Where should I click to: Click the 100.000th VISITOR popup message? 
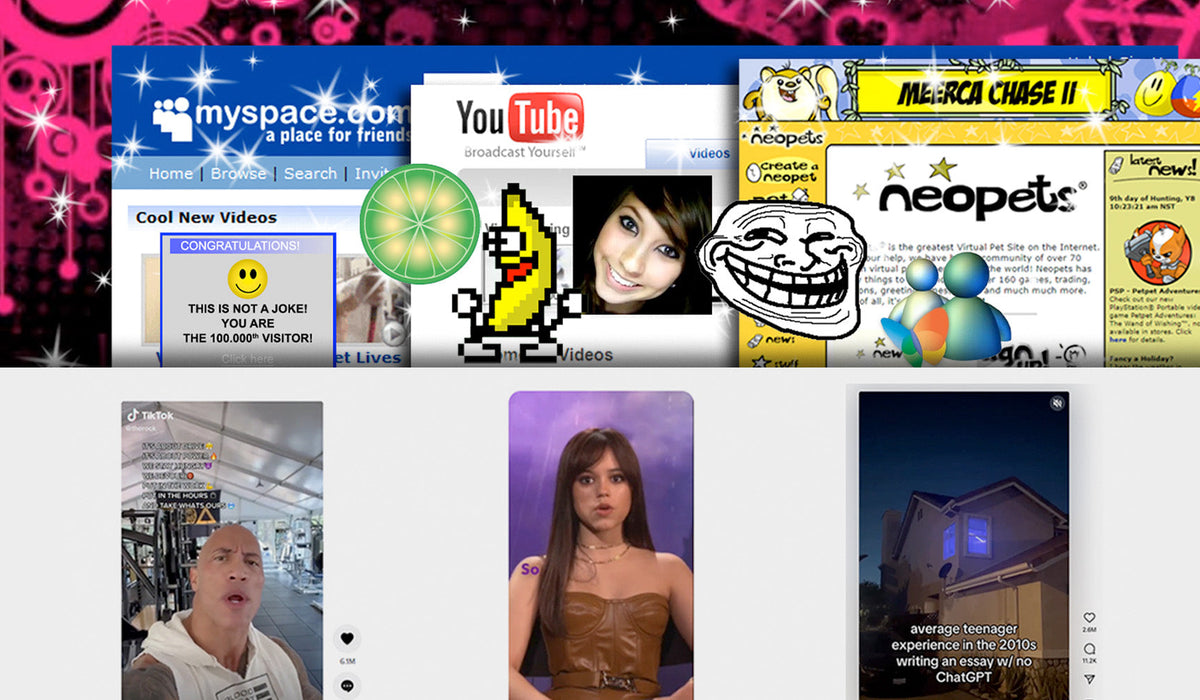pos(248,324)
